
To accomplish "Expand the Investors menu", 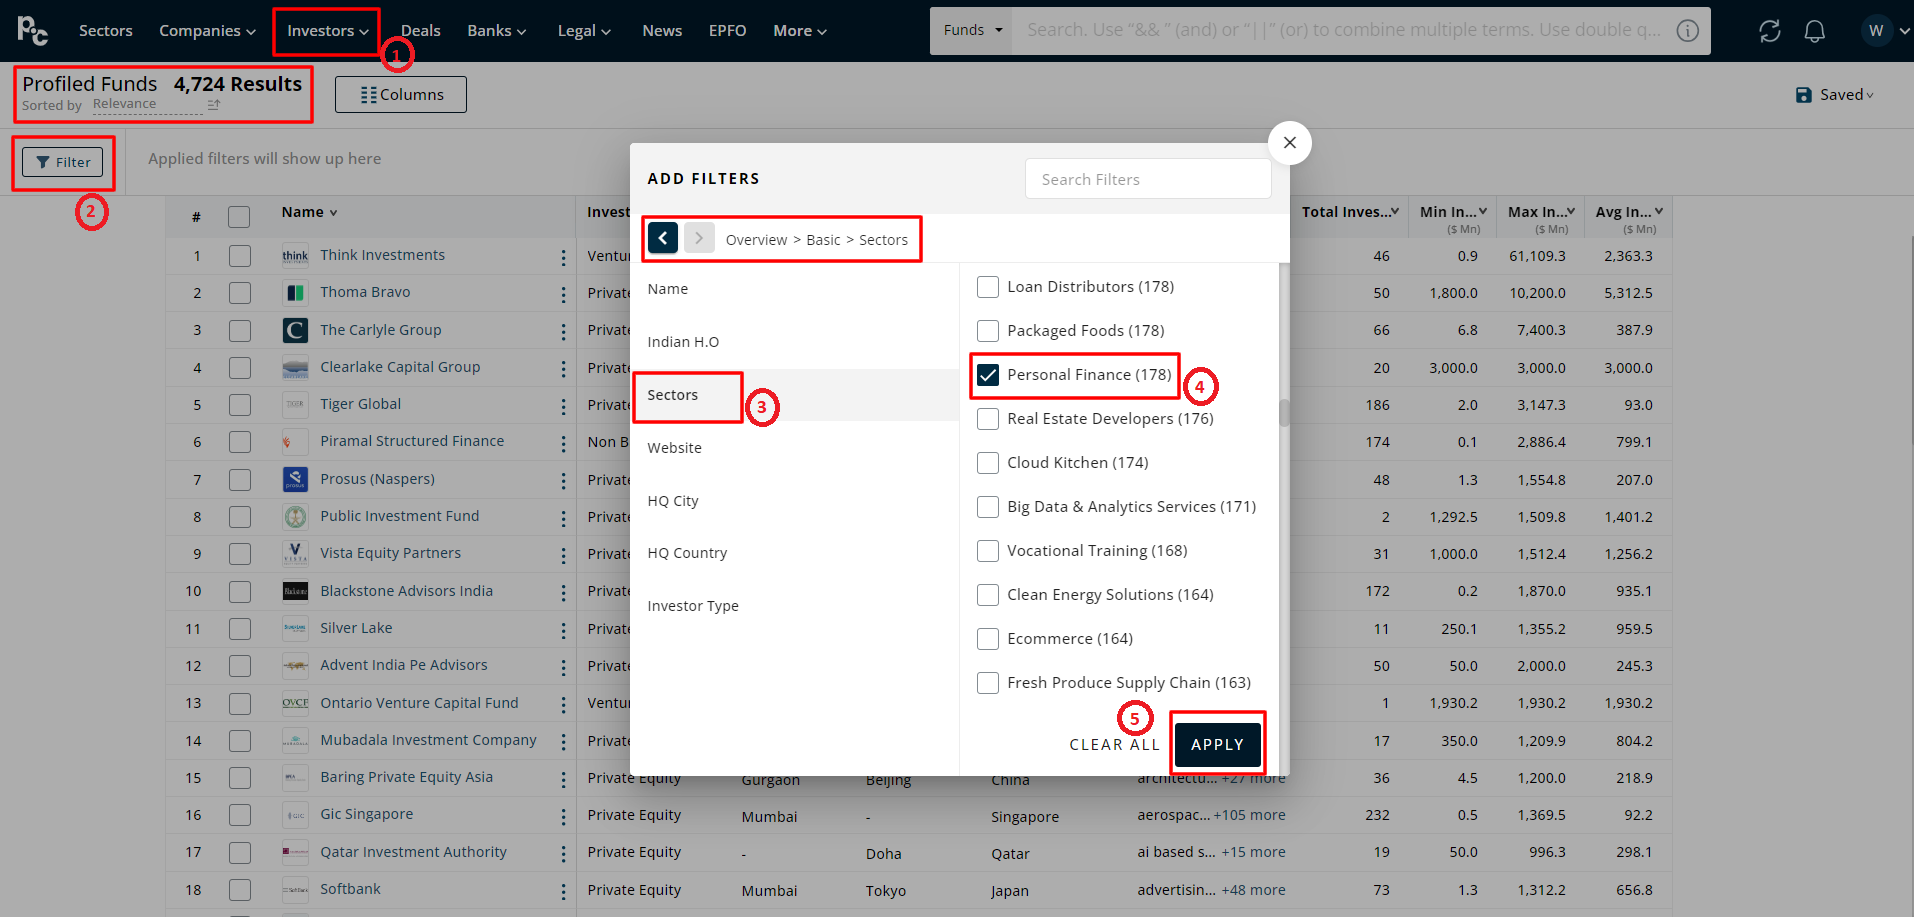I will pyautogui.click(x=328, y=31).
